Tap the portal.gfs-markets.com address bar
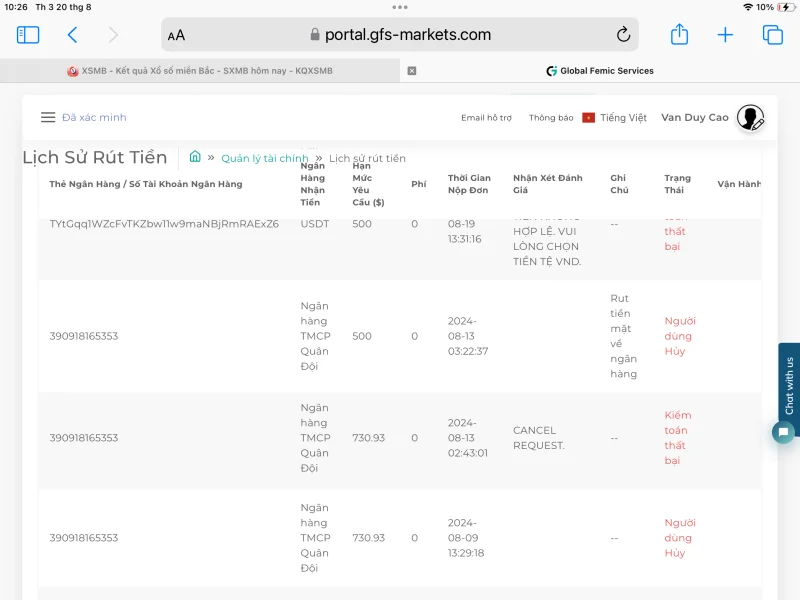The image size is (800, 600). (x=400, y=35)
